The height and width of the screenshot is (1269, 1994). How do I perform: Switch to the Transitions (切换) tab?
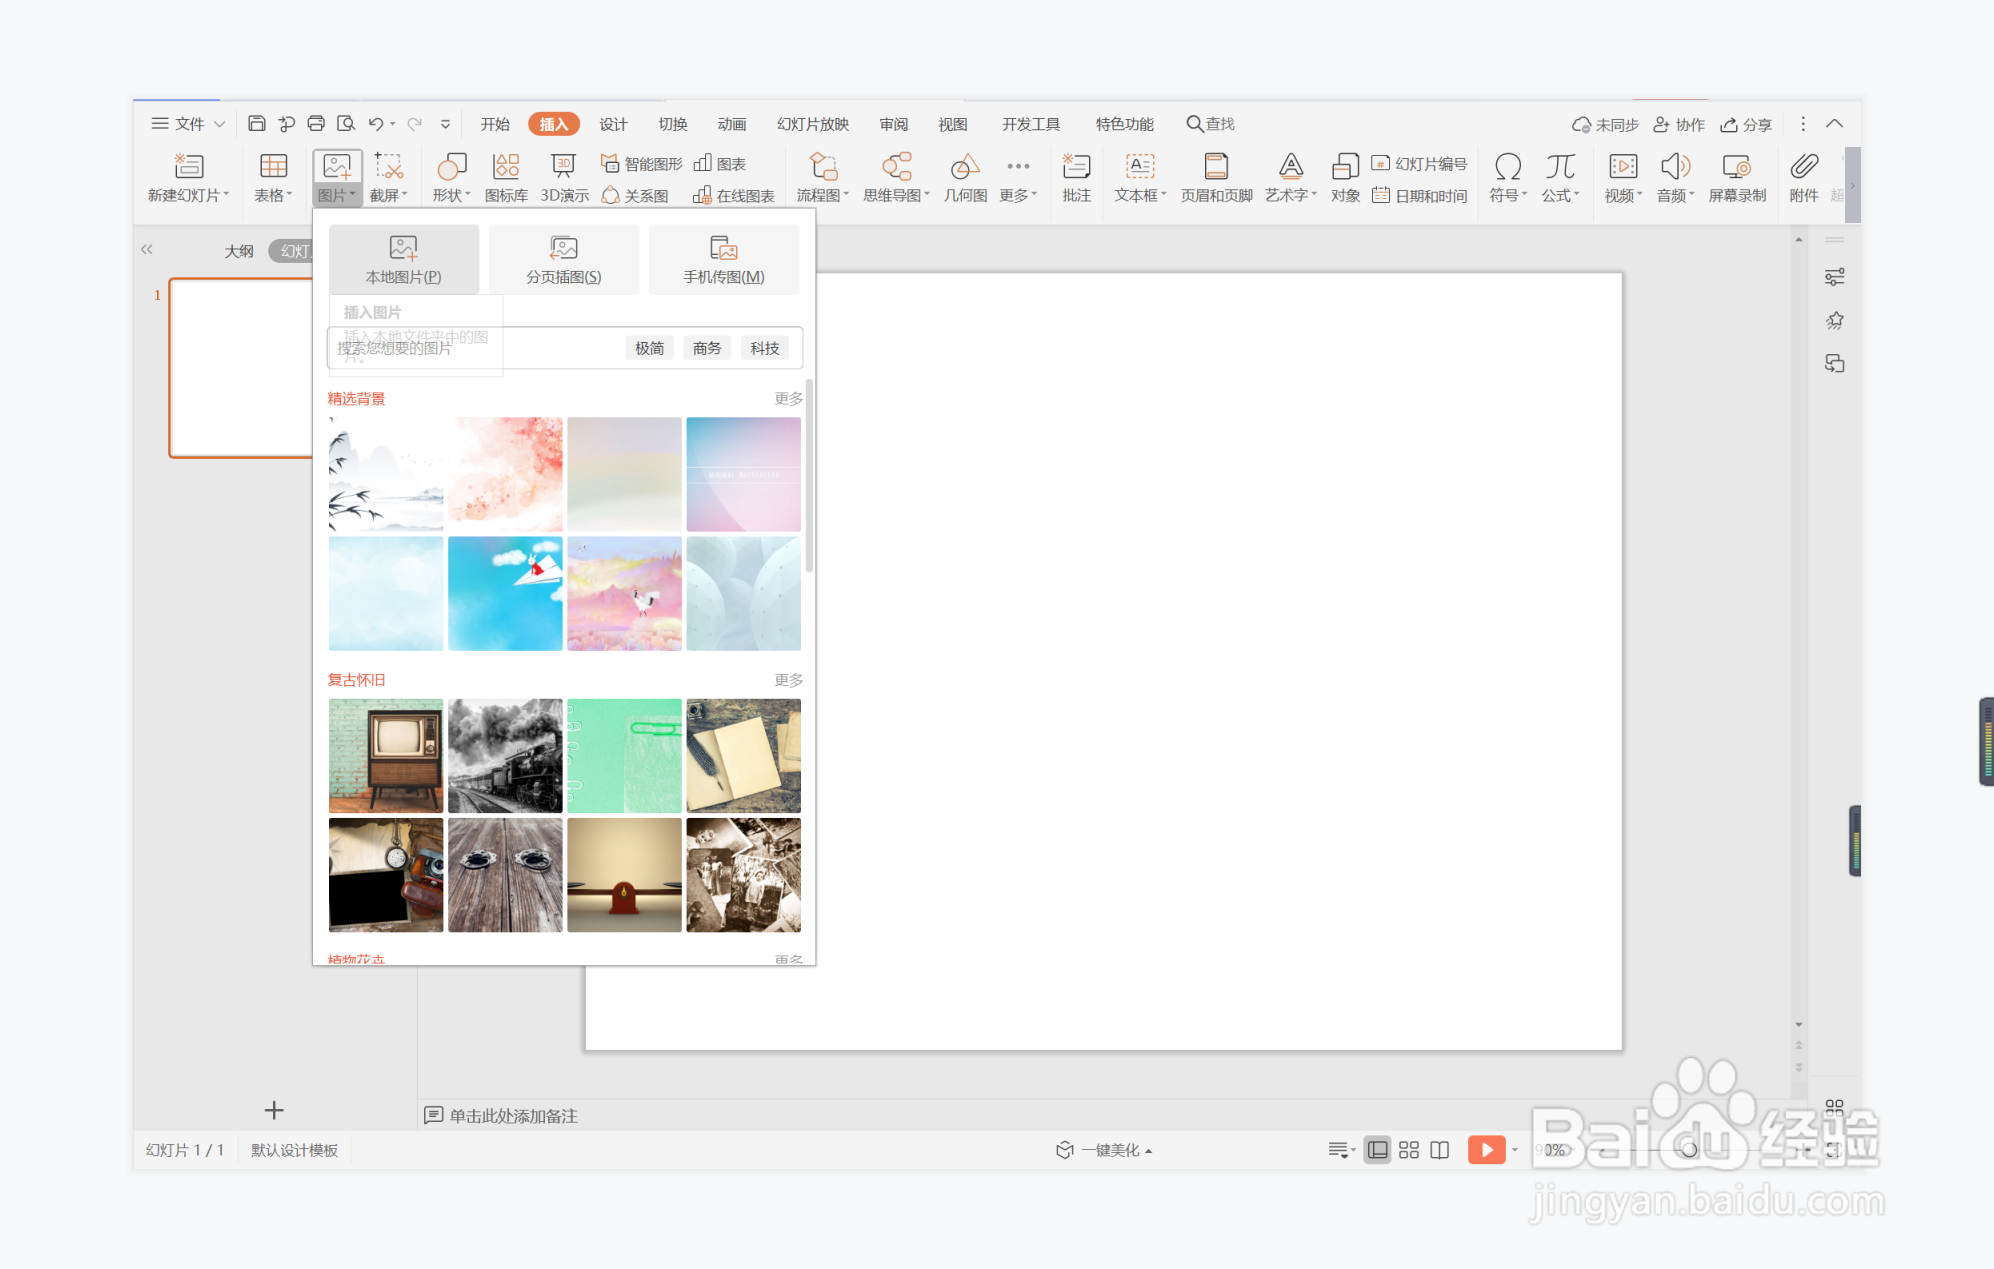pos(673,124)
